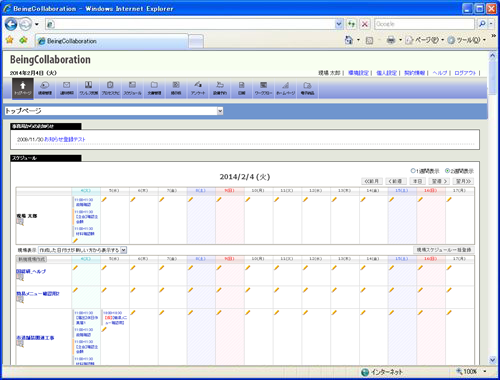
Task: Stop loading with the red X icon
Action: coord(365,24)
